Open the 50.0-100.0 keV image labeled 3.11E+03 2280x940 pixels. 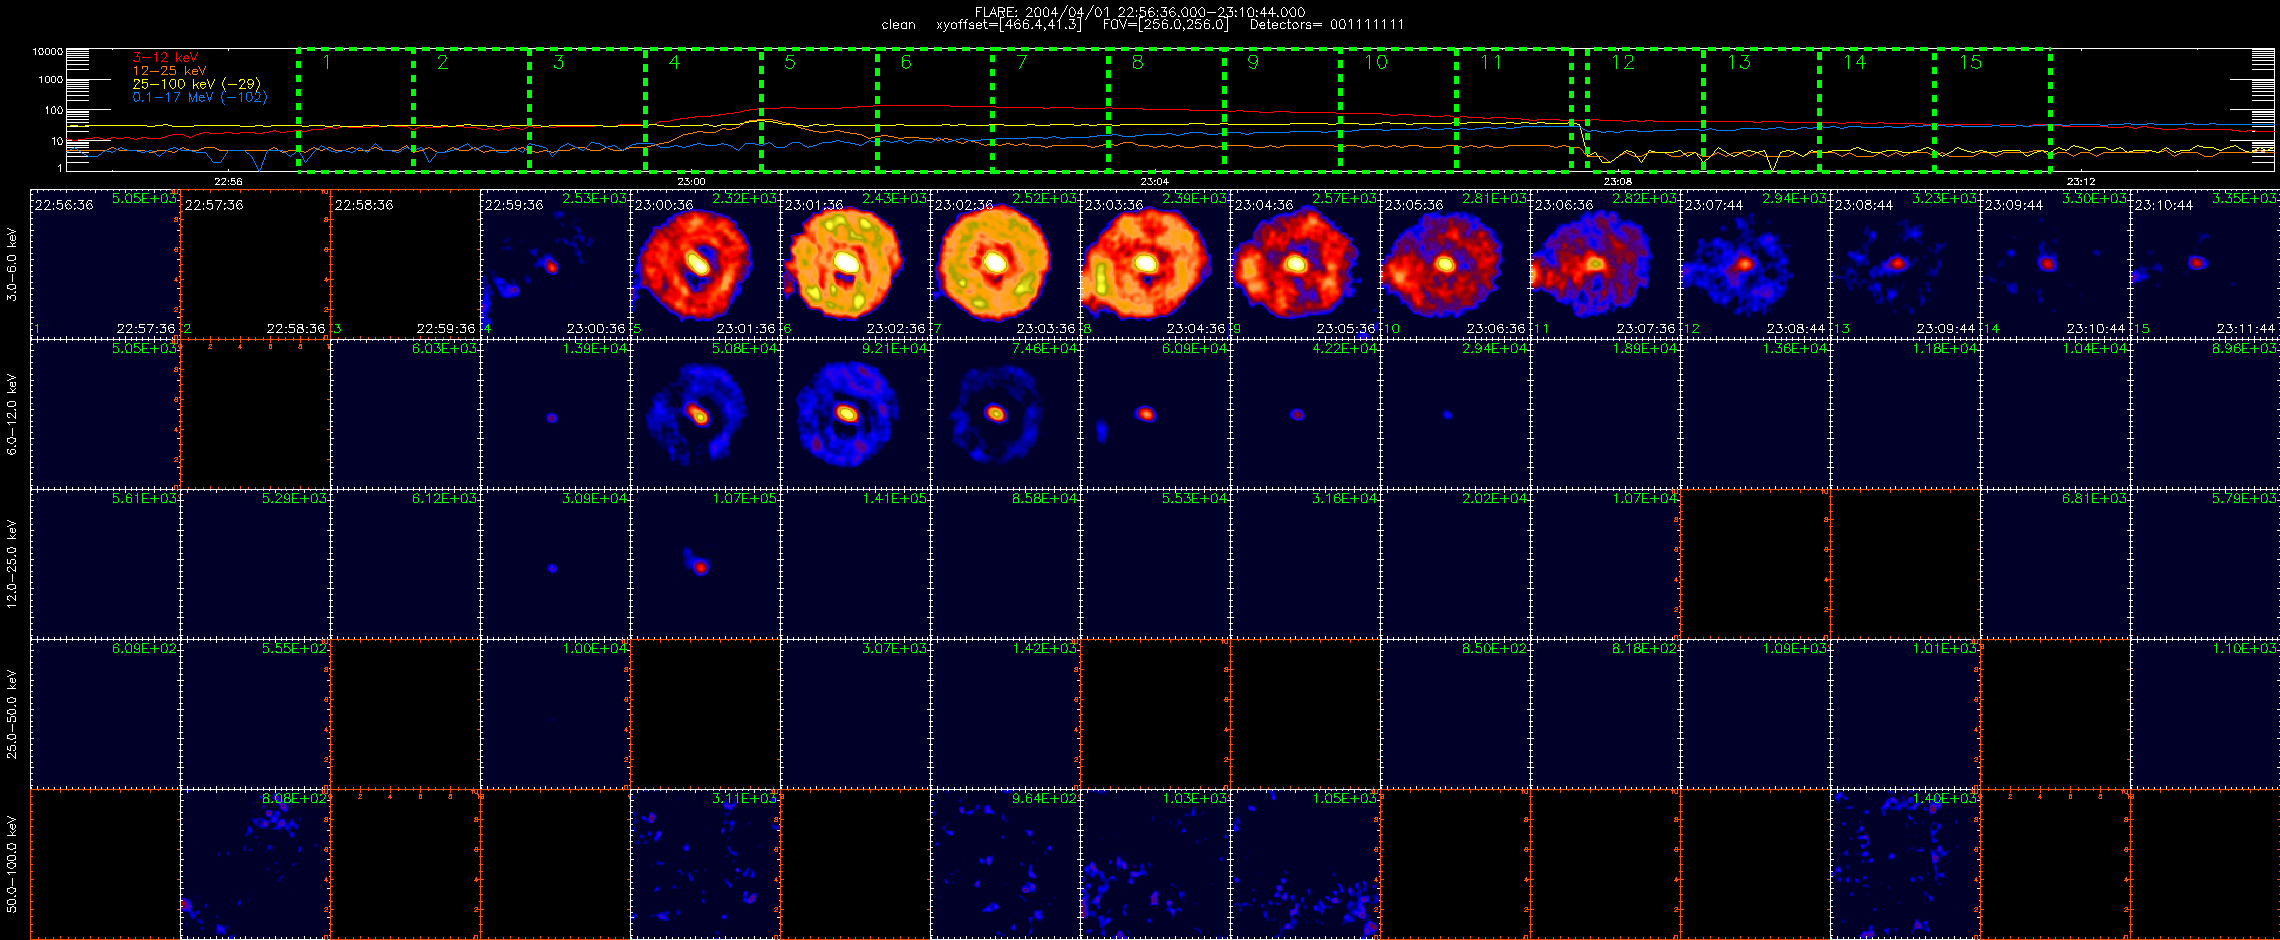pos(705,864)
